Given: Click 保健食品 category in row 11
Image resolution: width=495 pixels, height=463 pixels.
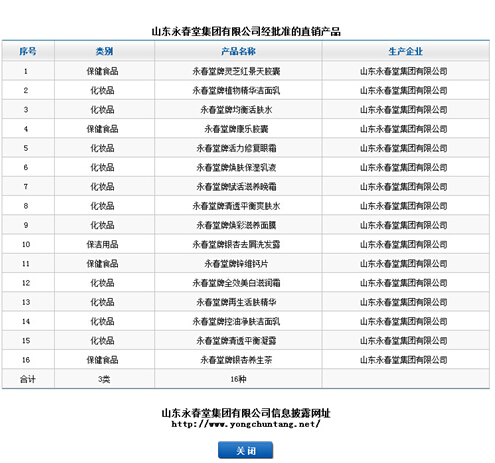Looking at the screenshot, I should pos(102,264).
